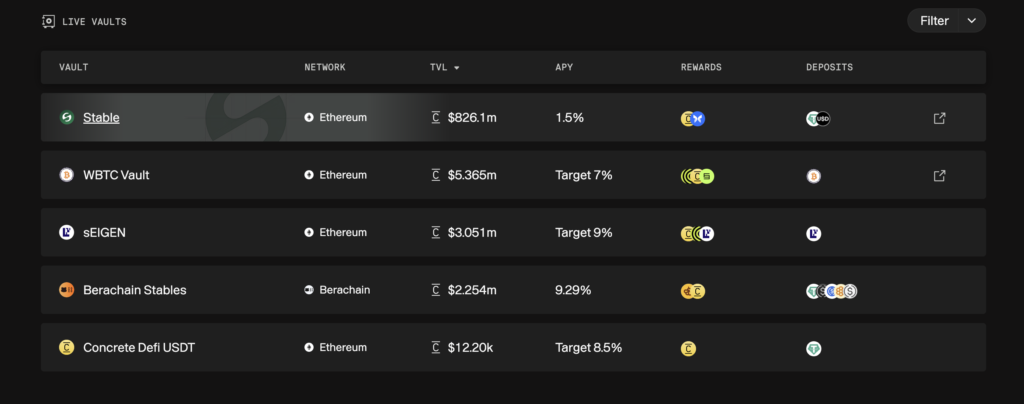This screenshot has height=404, width=1024.
Task: Click the Berachain Stables orange logo icon
Action: click(67, 290)
